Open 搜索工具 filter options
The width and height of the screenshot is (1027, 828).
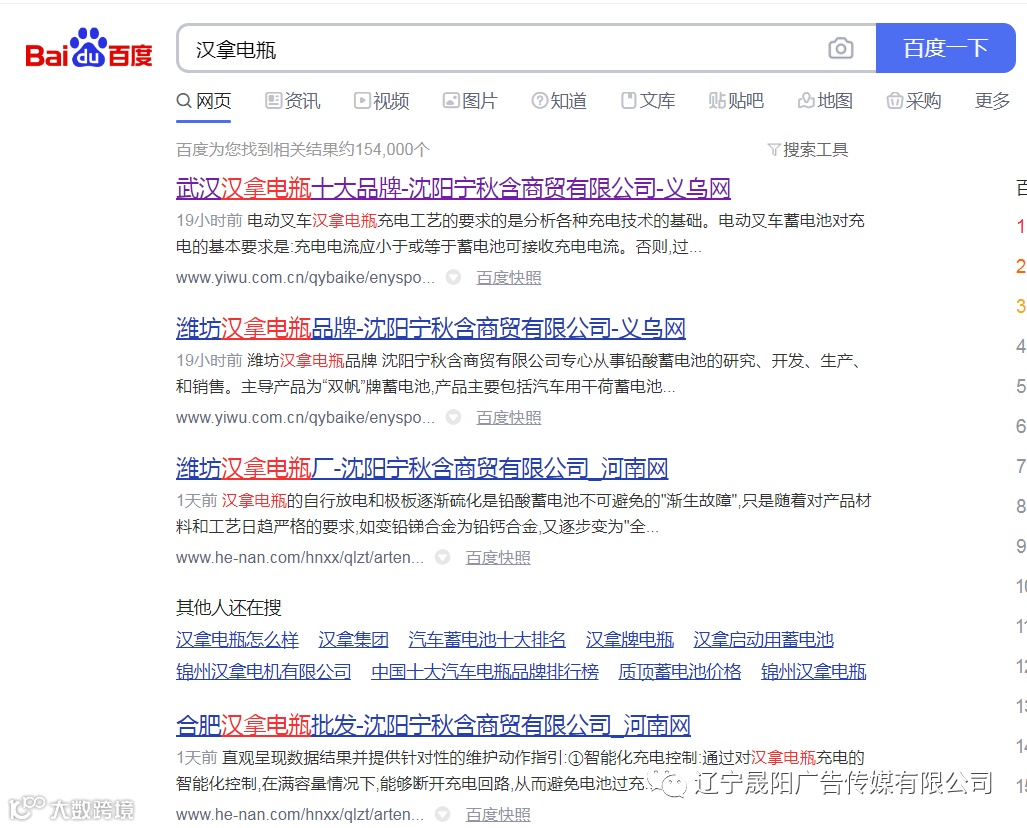(x=808, y=150)
